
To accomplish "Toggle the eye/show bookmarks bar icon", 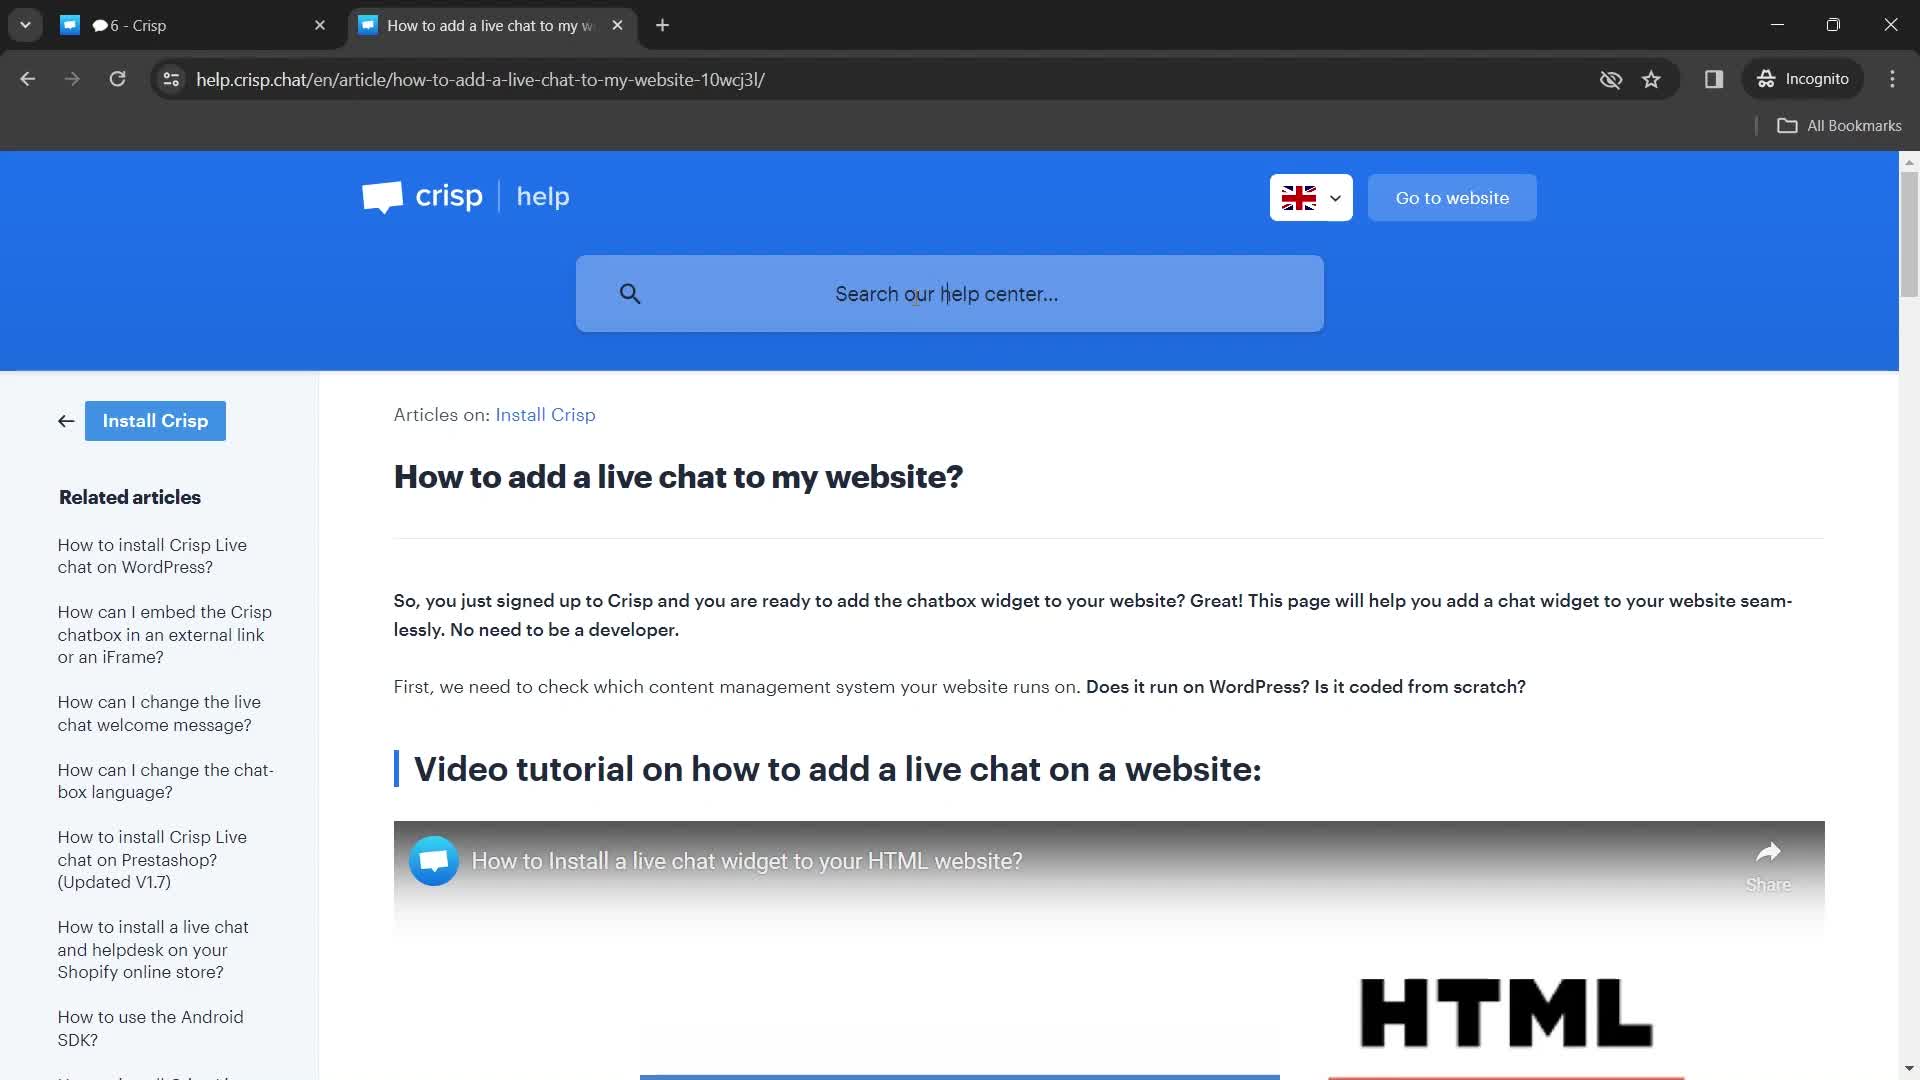I will pos(1610,79).
